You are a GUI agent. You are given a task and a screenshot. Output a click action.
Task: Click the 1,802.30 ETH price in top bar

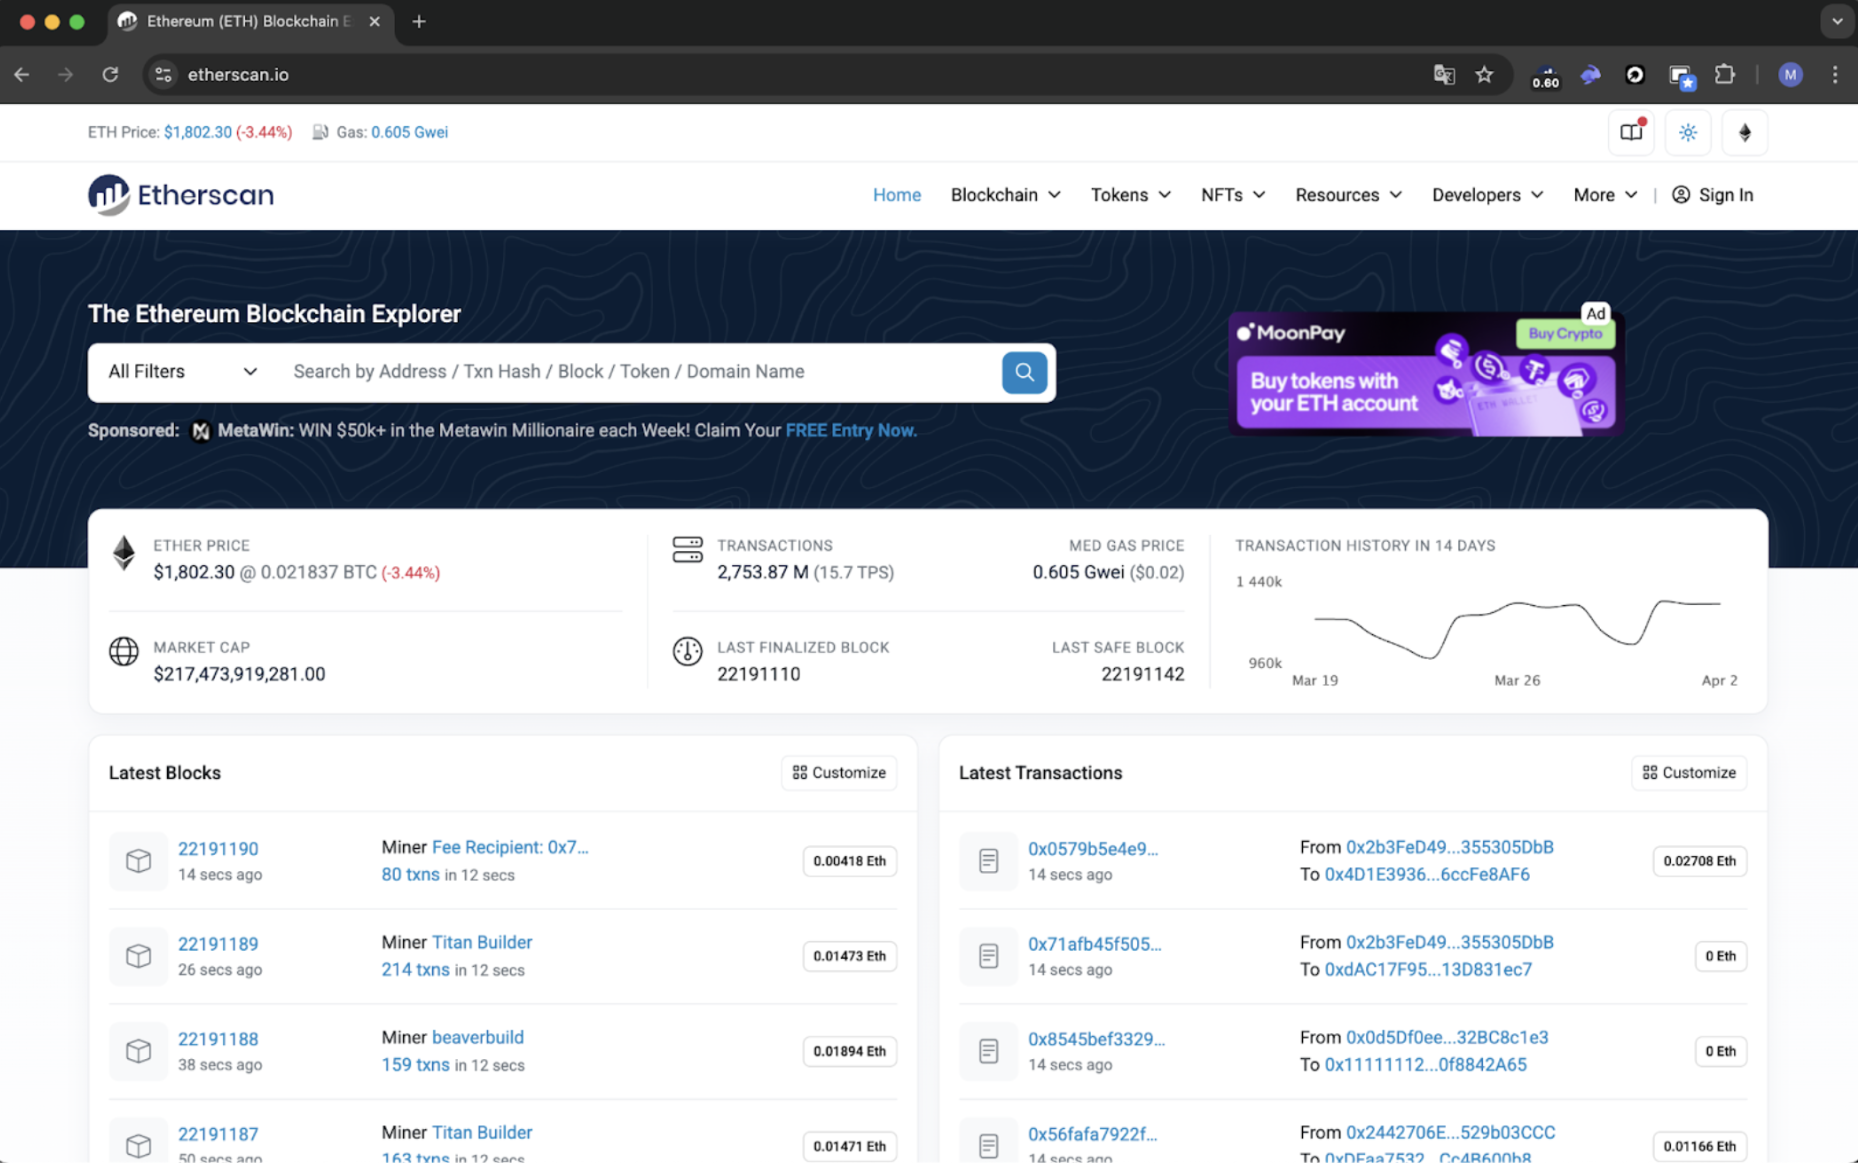coord(198,132)
